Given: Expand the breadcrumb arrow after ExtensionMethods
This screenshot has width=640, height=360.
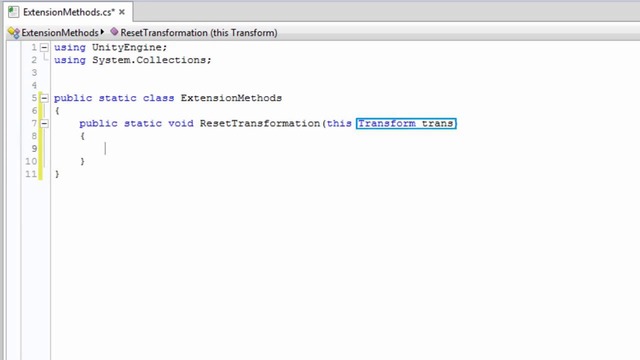Looking at the screenshot, I should [102, 31].
